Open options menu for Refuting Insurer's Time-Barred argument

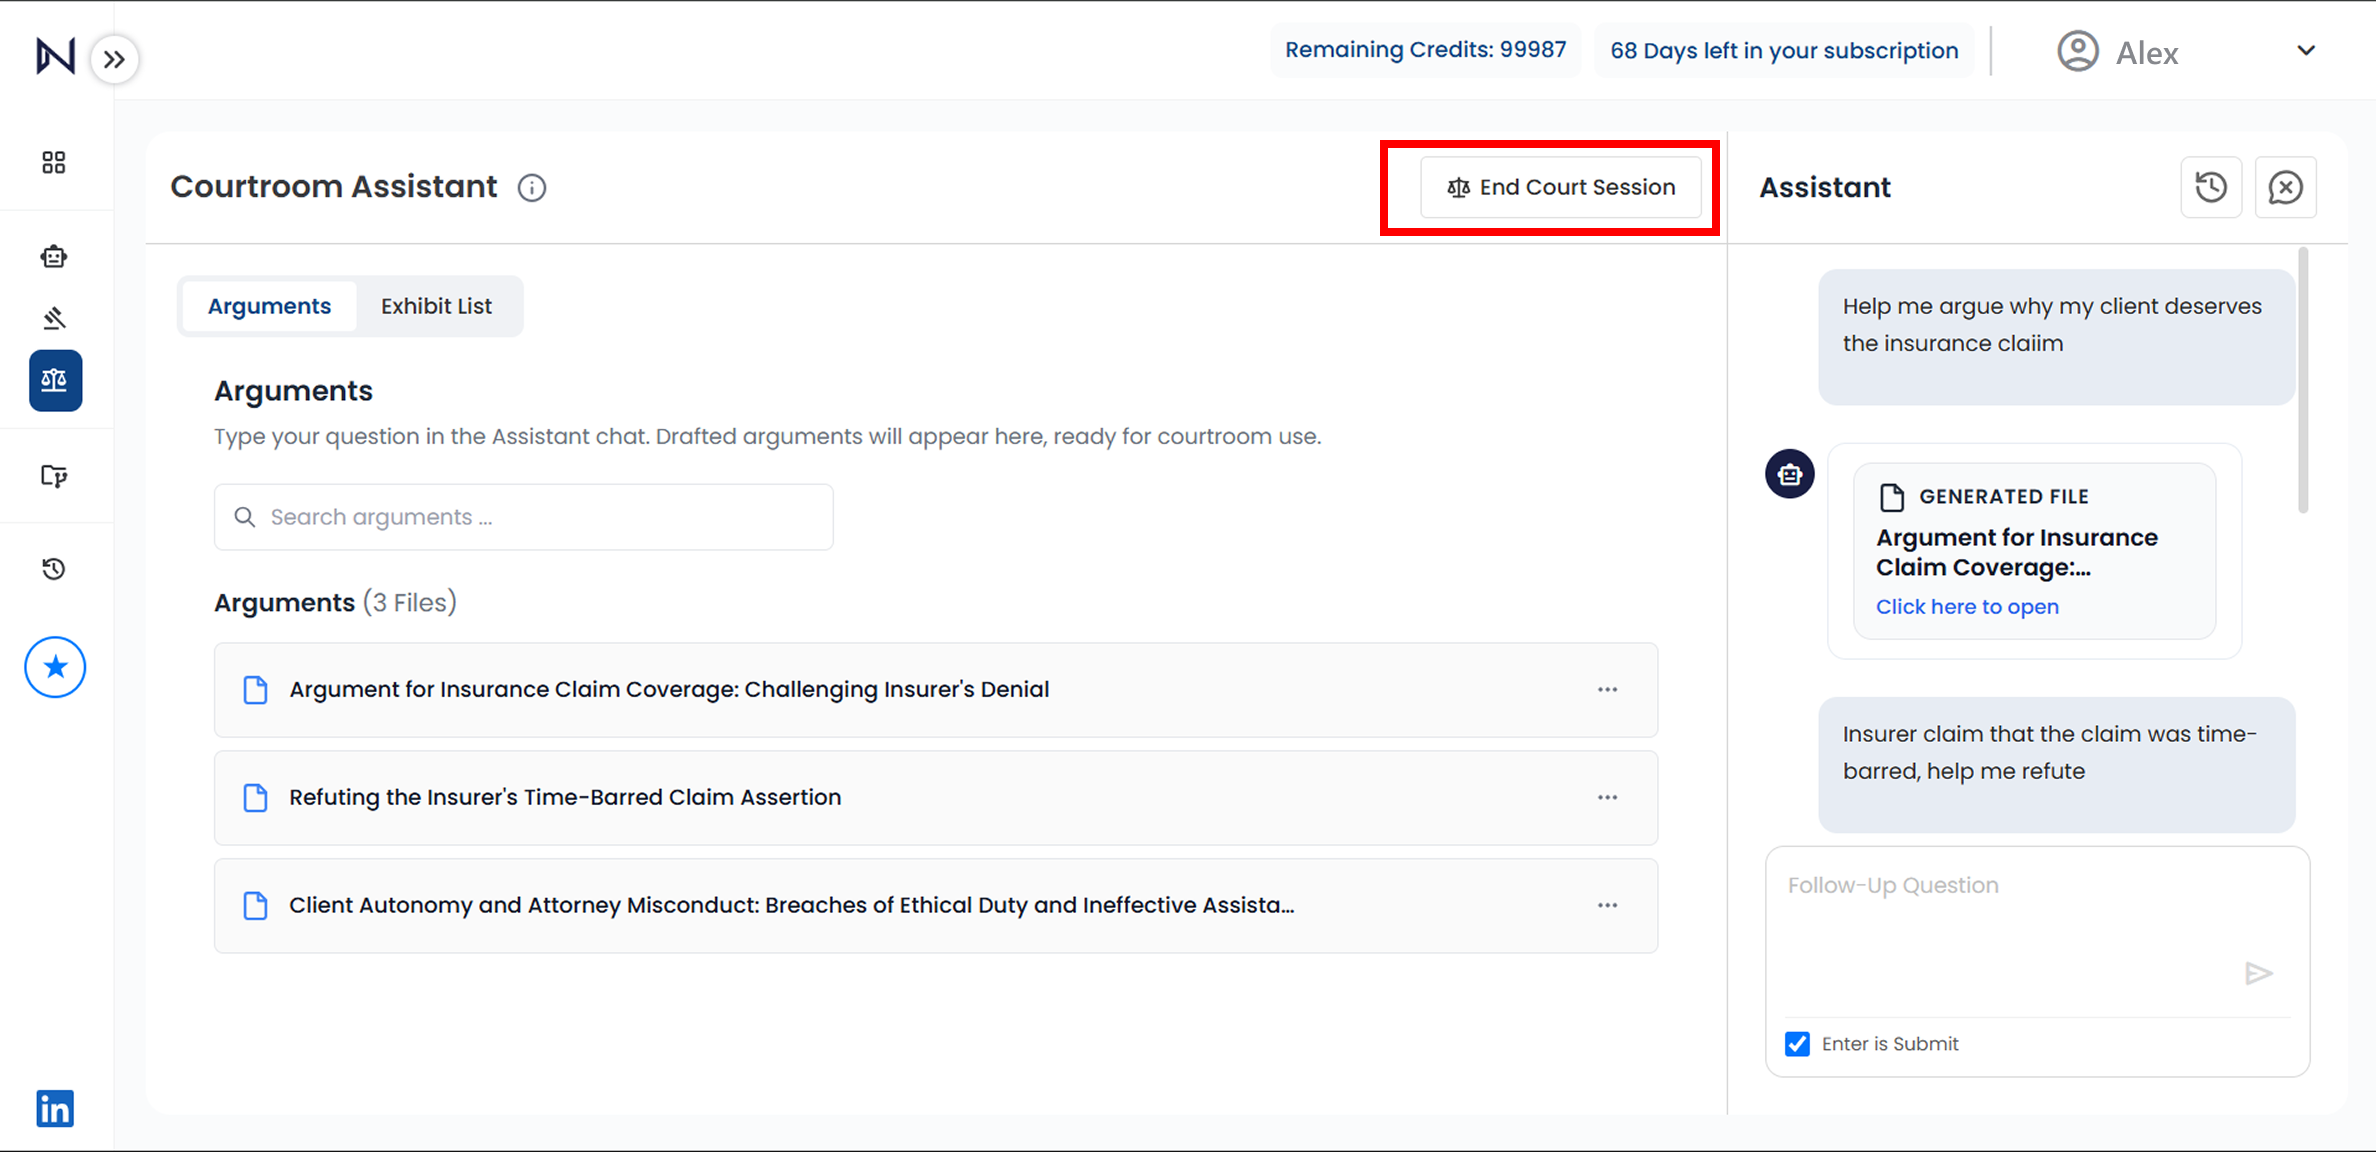[x=1607, y=798]
